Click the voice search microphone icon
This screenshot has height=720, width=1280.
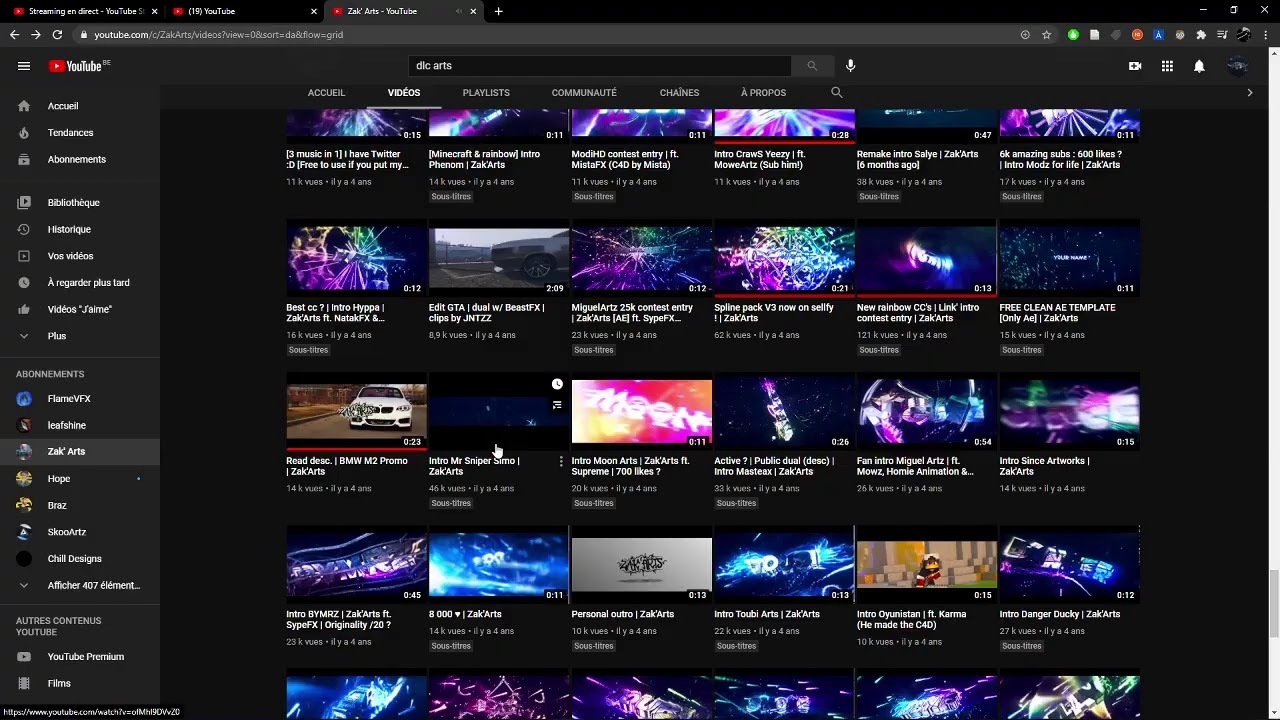click(x=850, y=66)
